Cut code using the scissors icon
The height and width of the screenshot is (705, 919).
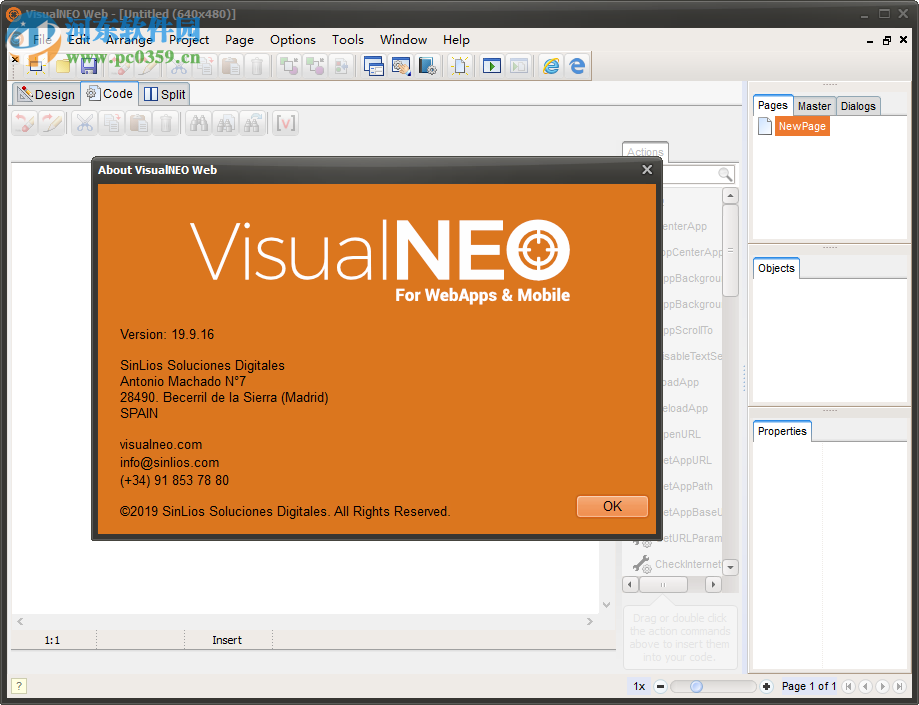tap(84, 122)
